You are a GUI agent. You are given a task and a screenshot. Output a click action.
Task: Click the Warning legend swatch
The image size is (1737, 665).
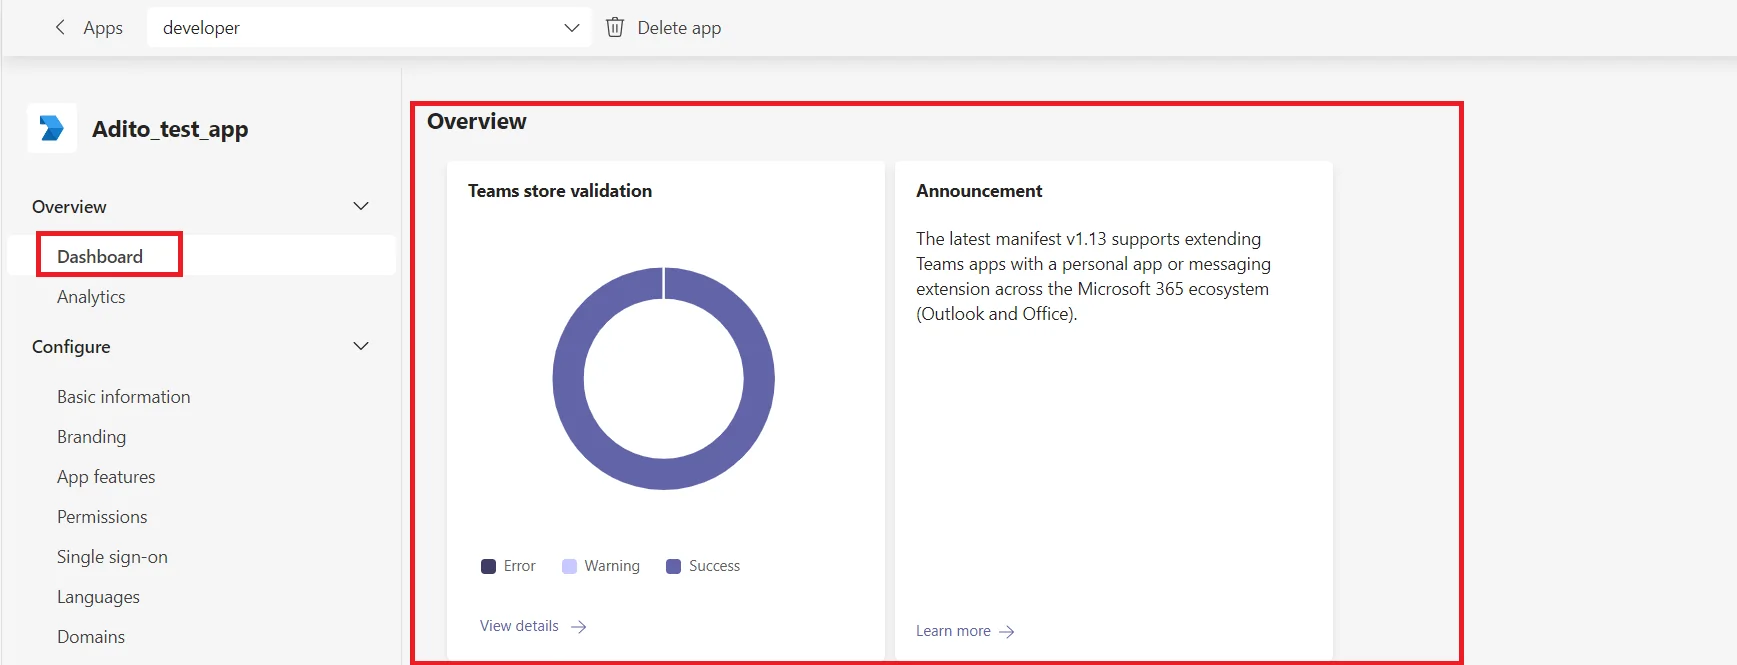569,566
